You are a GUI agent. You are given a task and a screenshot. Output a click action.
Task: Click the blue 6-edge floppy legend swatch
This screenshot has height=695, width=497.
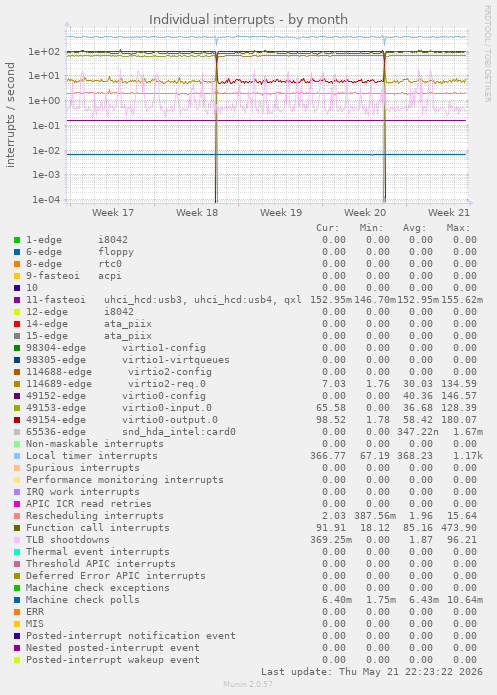[17, 252]
